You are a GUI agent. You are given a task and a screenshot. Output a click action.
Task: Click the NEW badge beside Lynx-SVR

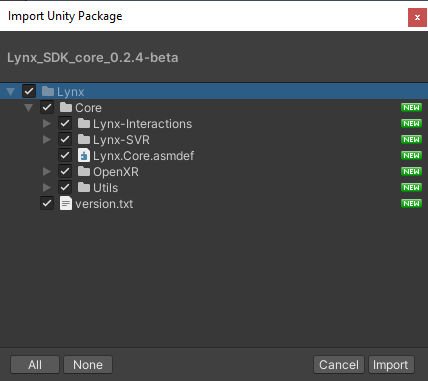[x=412, y=139]
